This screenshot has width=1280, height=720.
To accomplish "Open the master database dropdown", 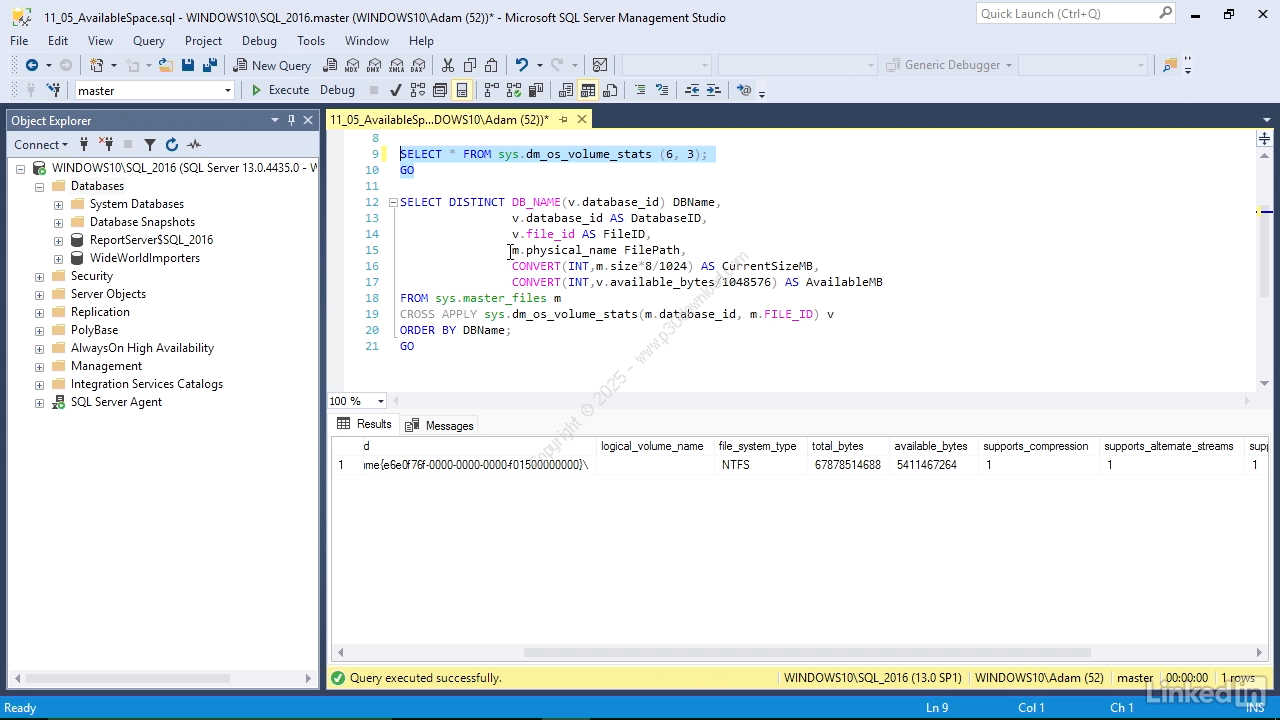I will pos(228,90).
